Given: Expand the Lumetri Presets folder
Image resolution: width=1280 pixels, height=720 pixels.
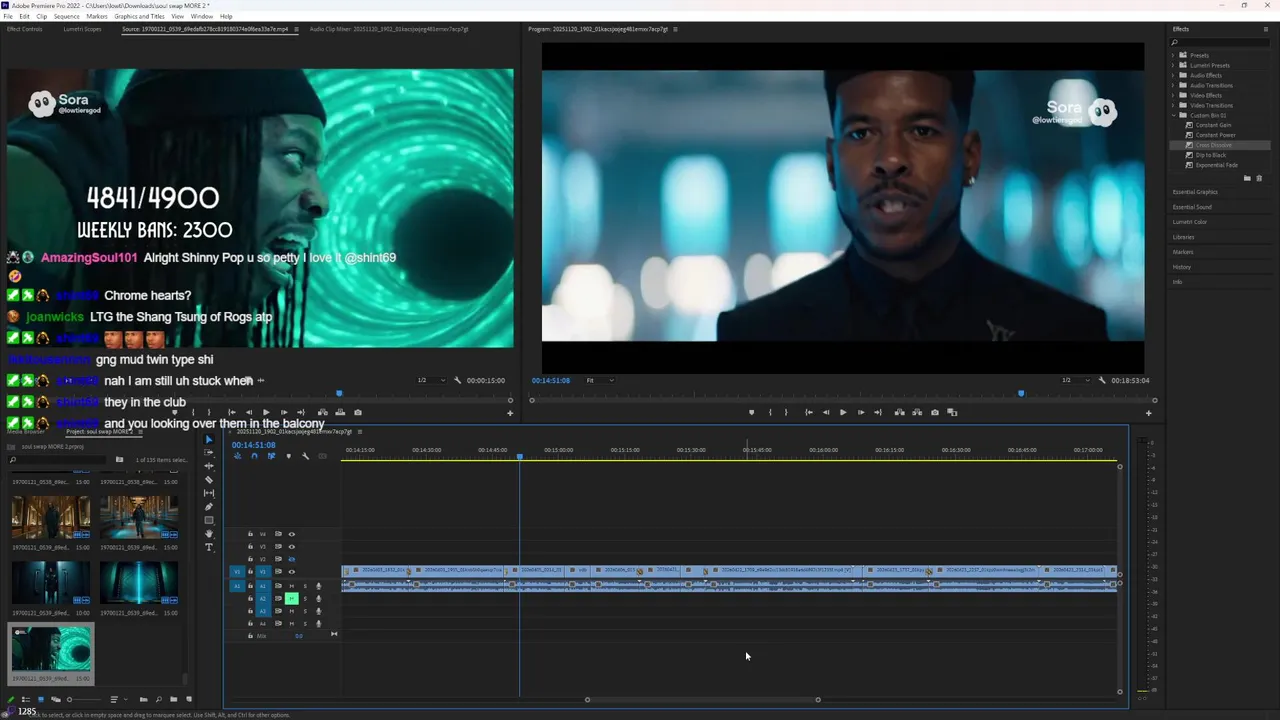Looking at the screenshot, I should tap(1174, 65).
